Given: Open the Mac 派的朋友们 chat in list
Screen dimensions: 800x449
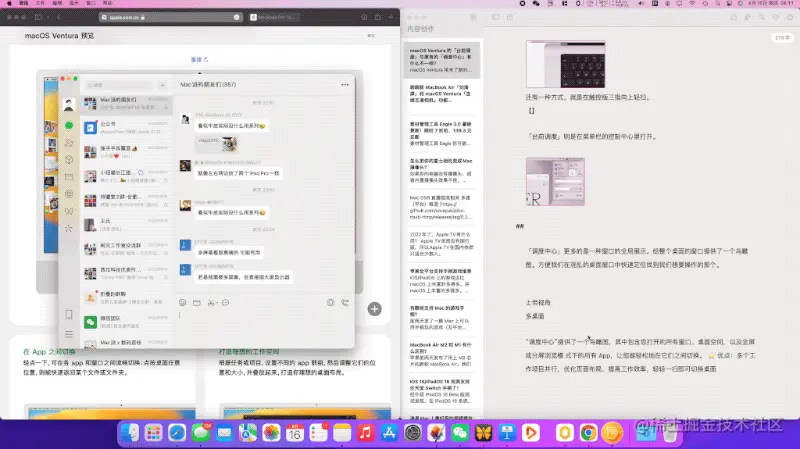Looking at the screenshot, I should pos(127,104).
